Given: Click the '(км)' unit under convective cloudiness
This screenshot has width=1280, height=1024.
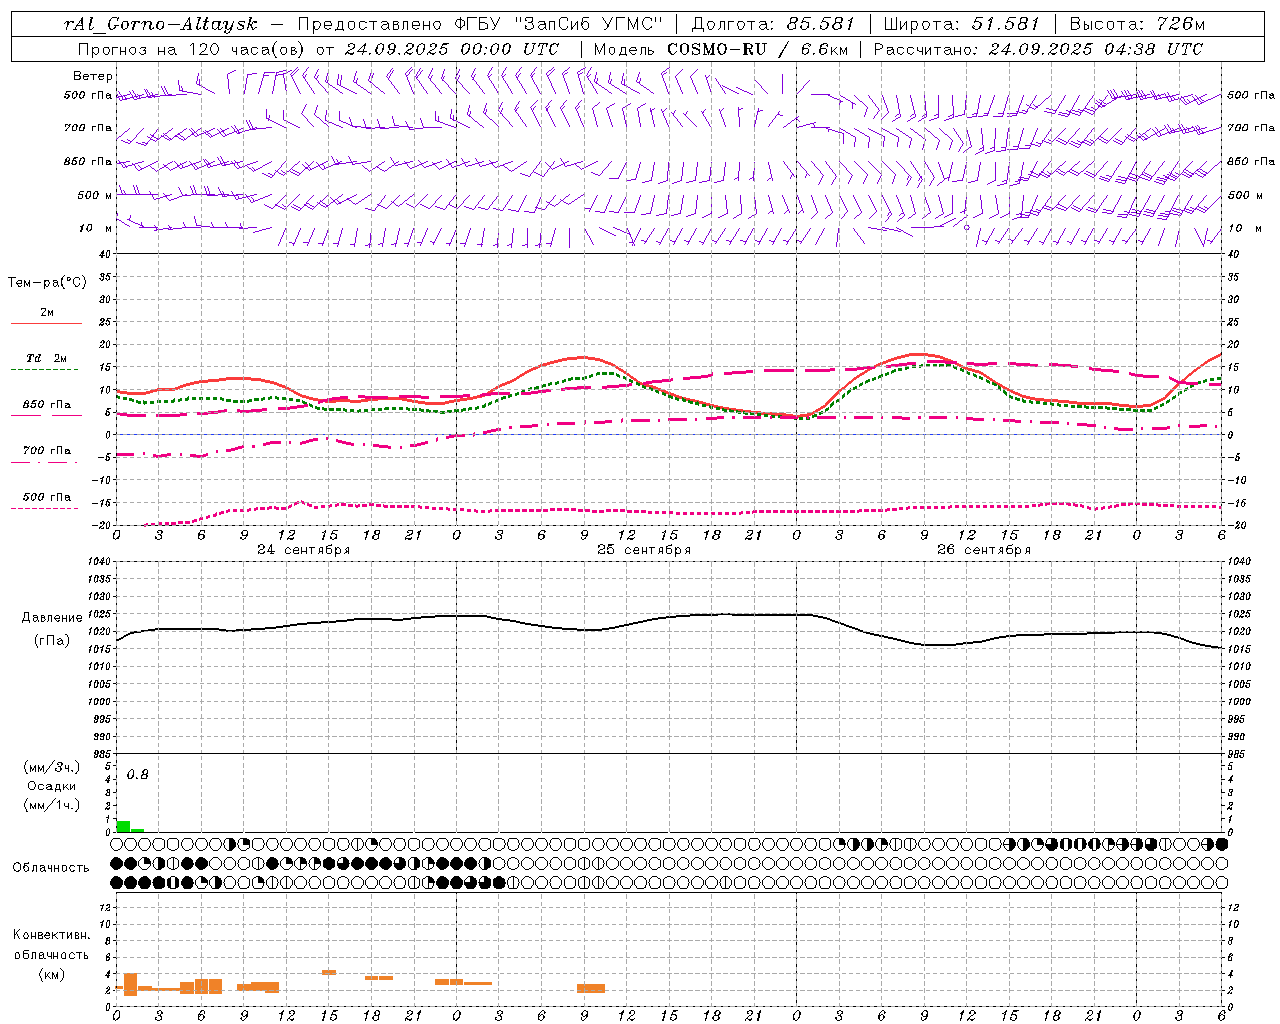Looking at the screenshot, I should point(52,974).
